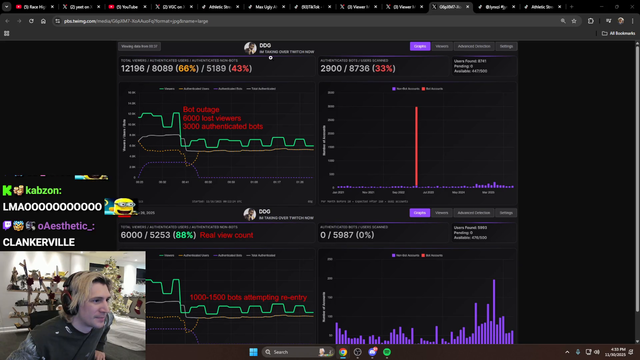Switch to the Race Highlights YouTube tab
Image resolution: width=640 pixels, height=360 pixels.
click(35, 7)
